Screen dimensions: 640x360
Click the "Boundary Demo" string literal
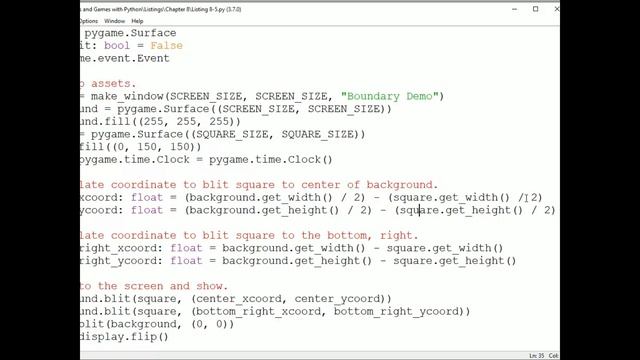pyautogui.click(x=389, y=96)
